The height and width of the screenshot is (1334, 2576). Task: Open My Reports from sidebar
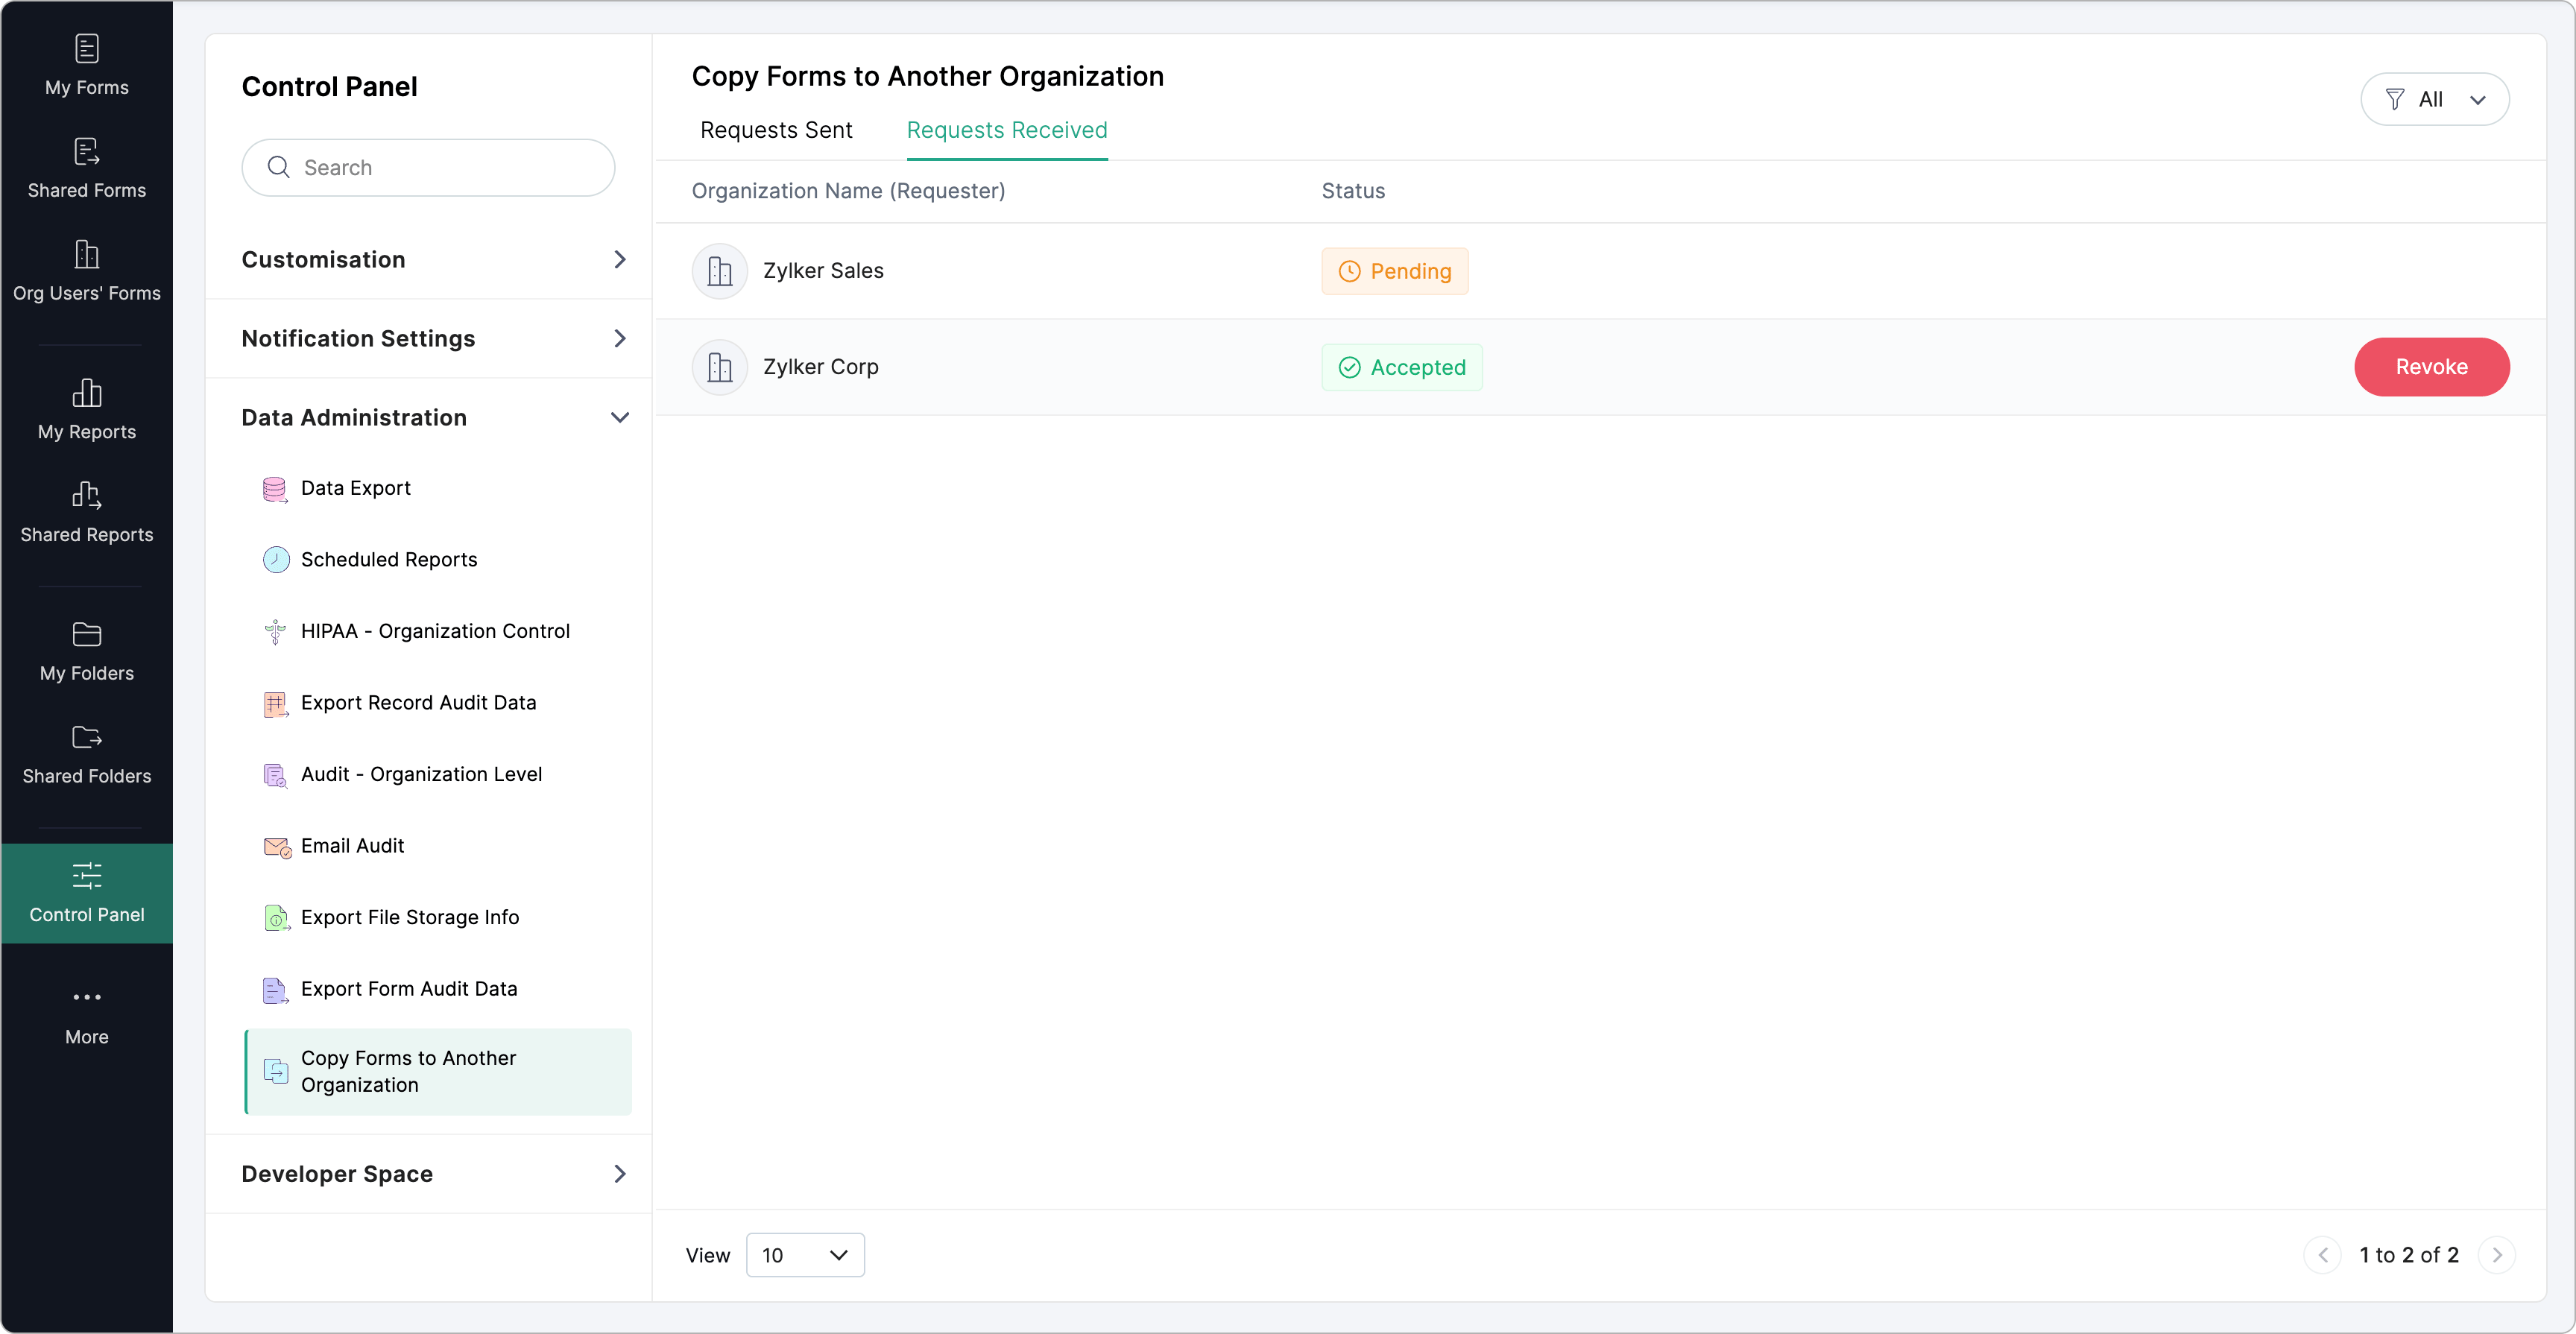(86, 409)
